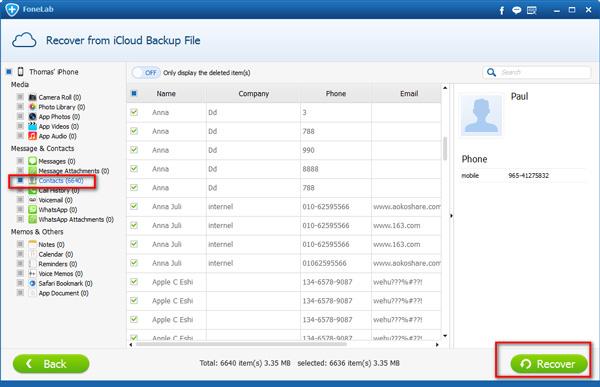Click the horizontal scrollbar right arrow
Screen dimensions: 600x387
click(x=437, y=344)
